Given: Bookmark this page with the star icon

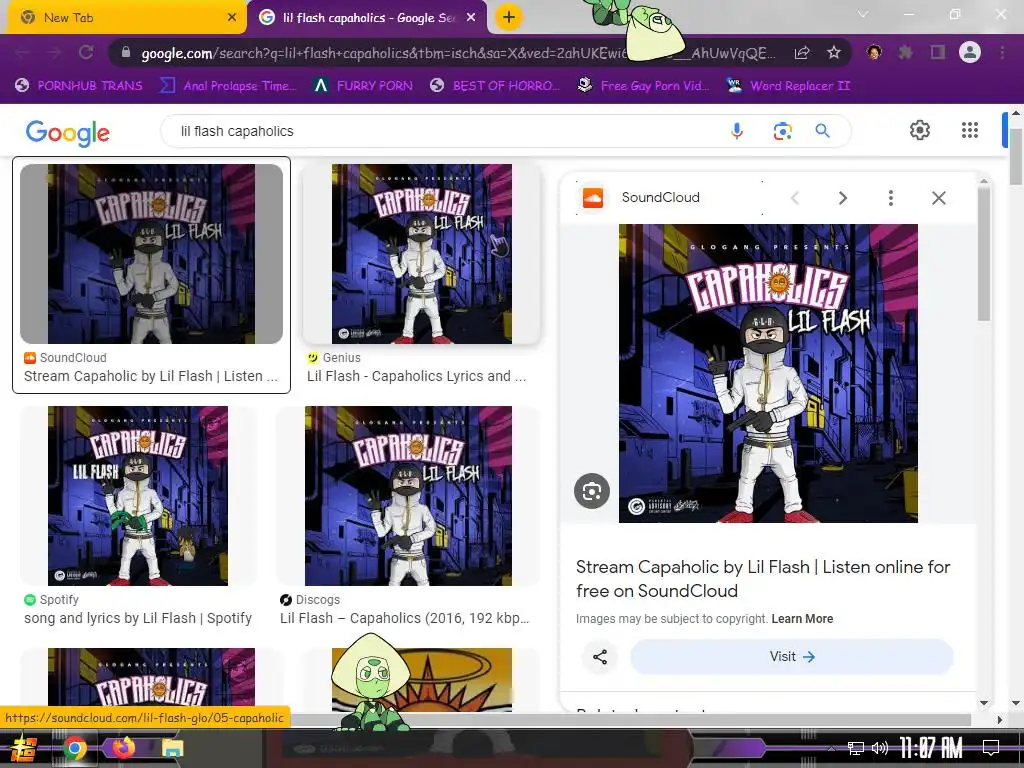Looking at the screenshot, I should tap(834, 53).
